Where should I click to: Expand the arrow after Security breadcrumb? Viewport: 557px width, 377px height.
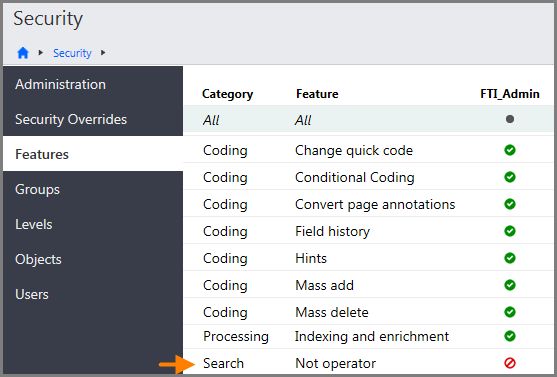pos(103,53)
